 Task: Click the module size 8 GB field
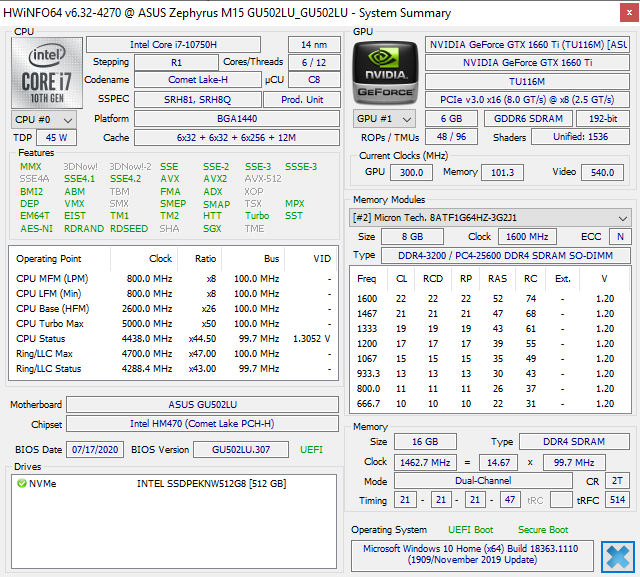coord(412,237)
